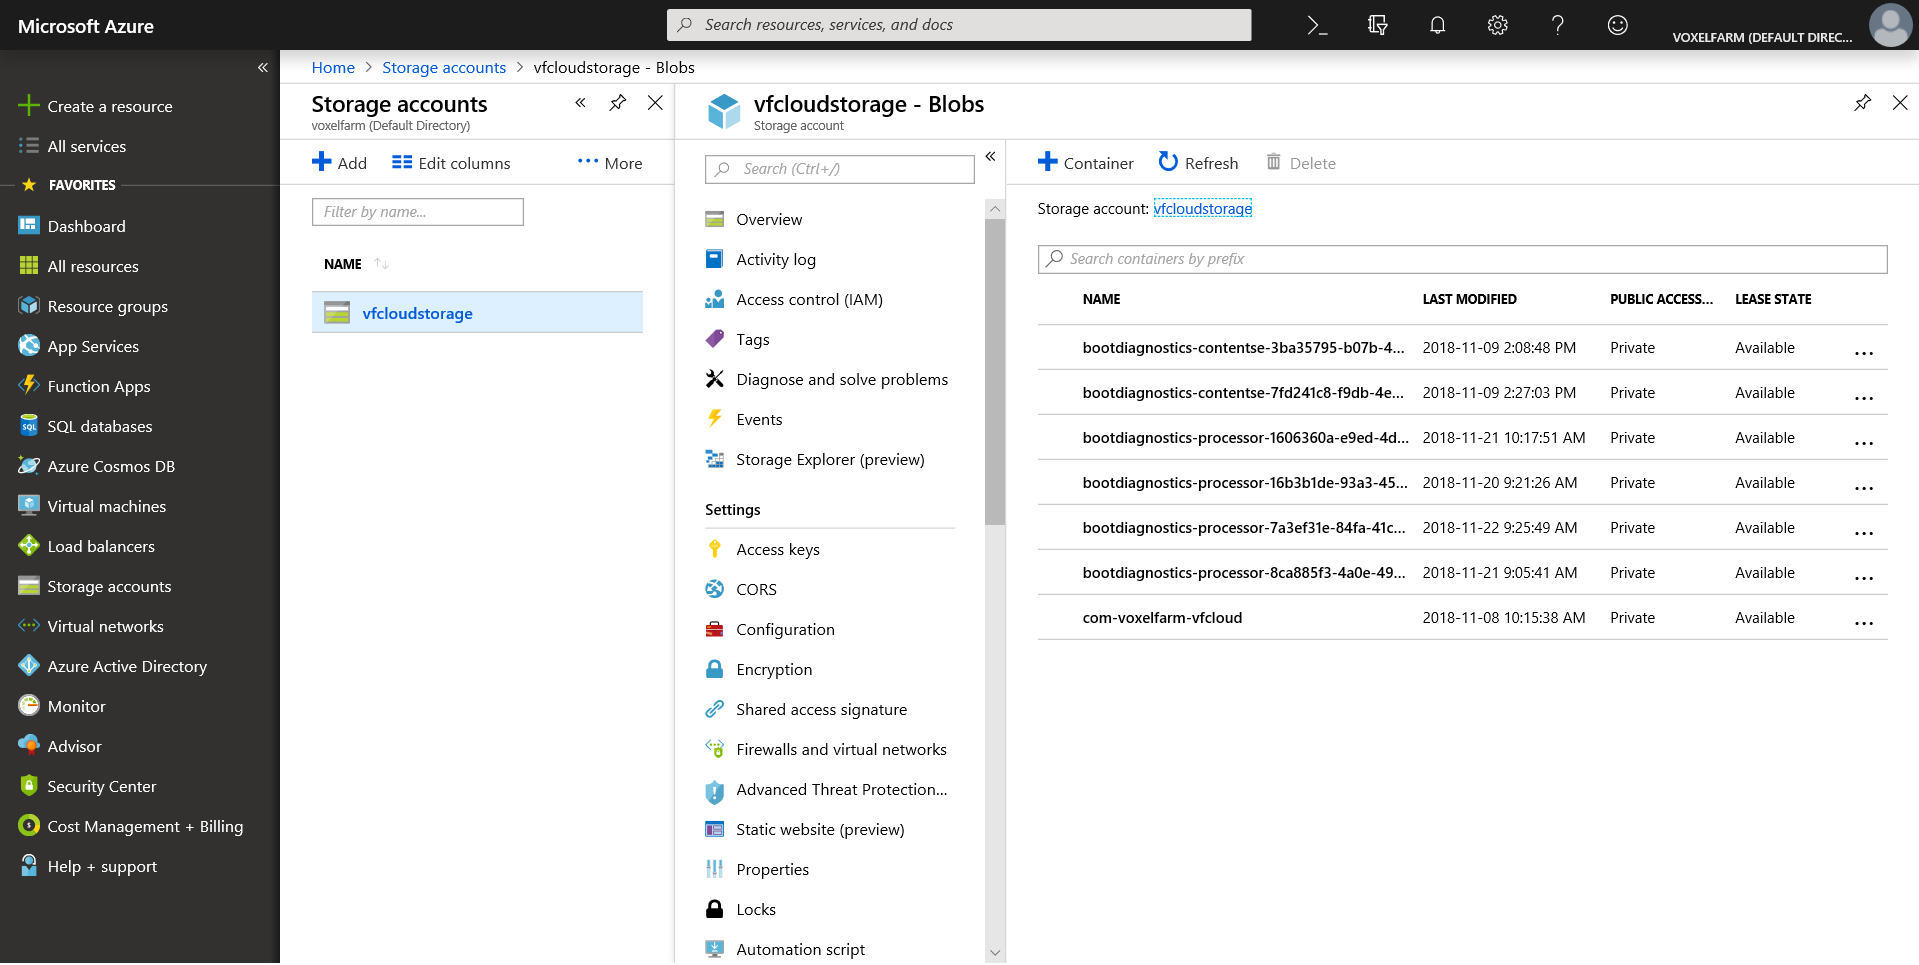Viewport: 1919px width, 965px height.
Task: Click Edit columns
Action: pos(451,162)
